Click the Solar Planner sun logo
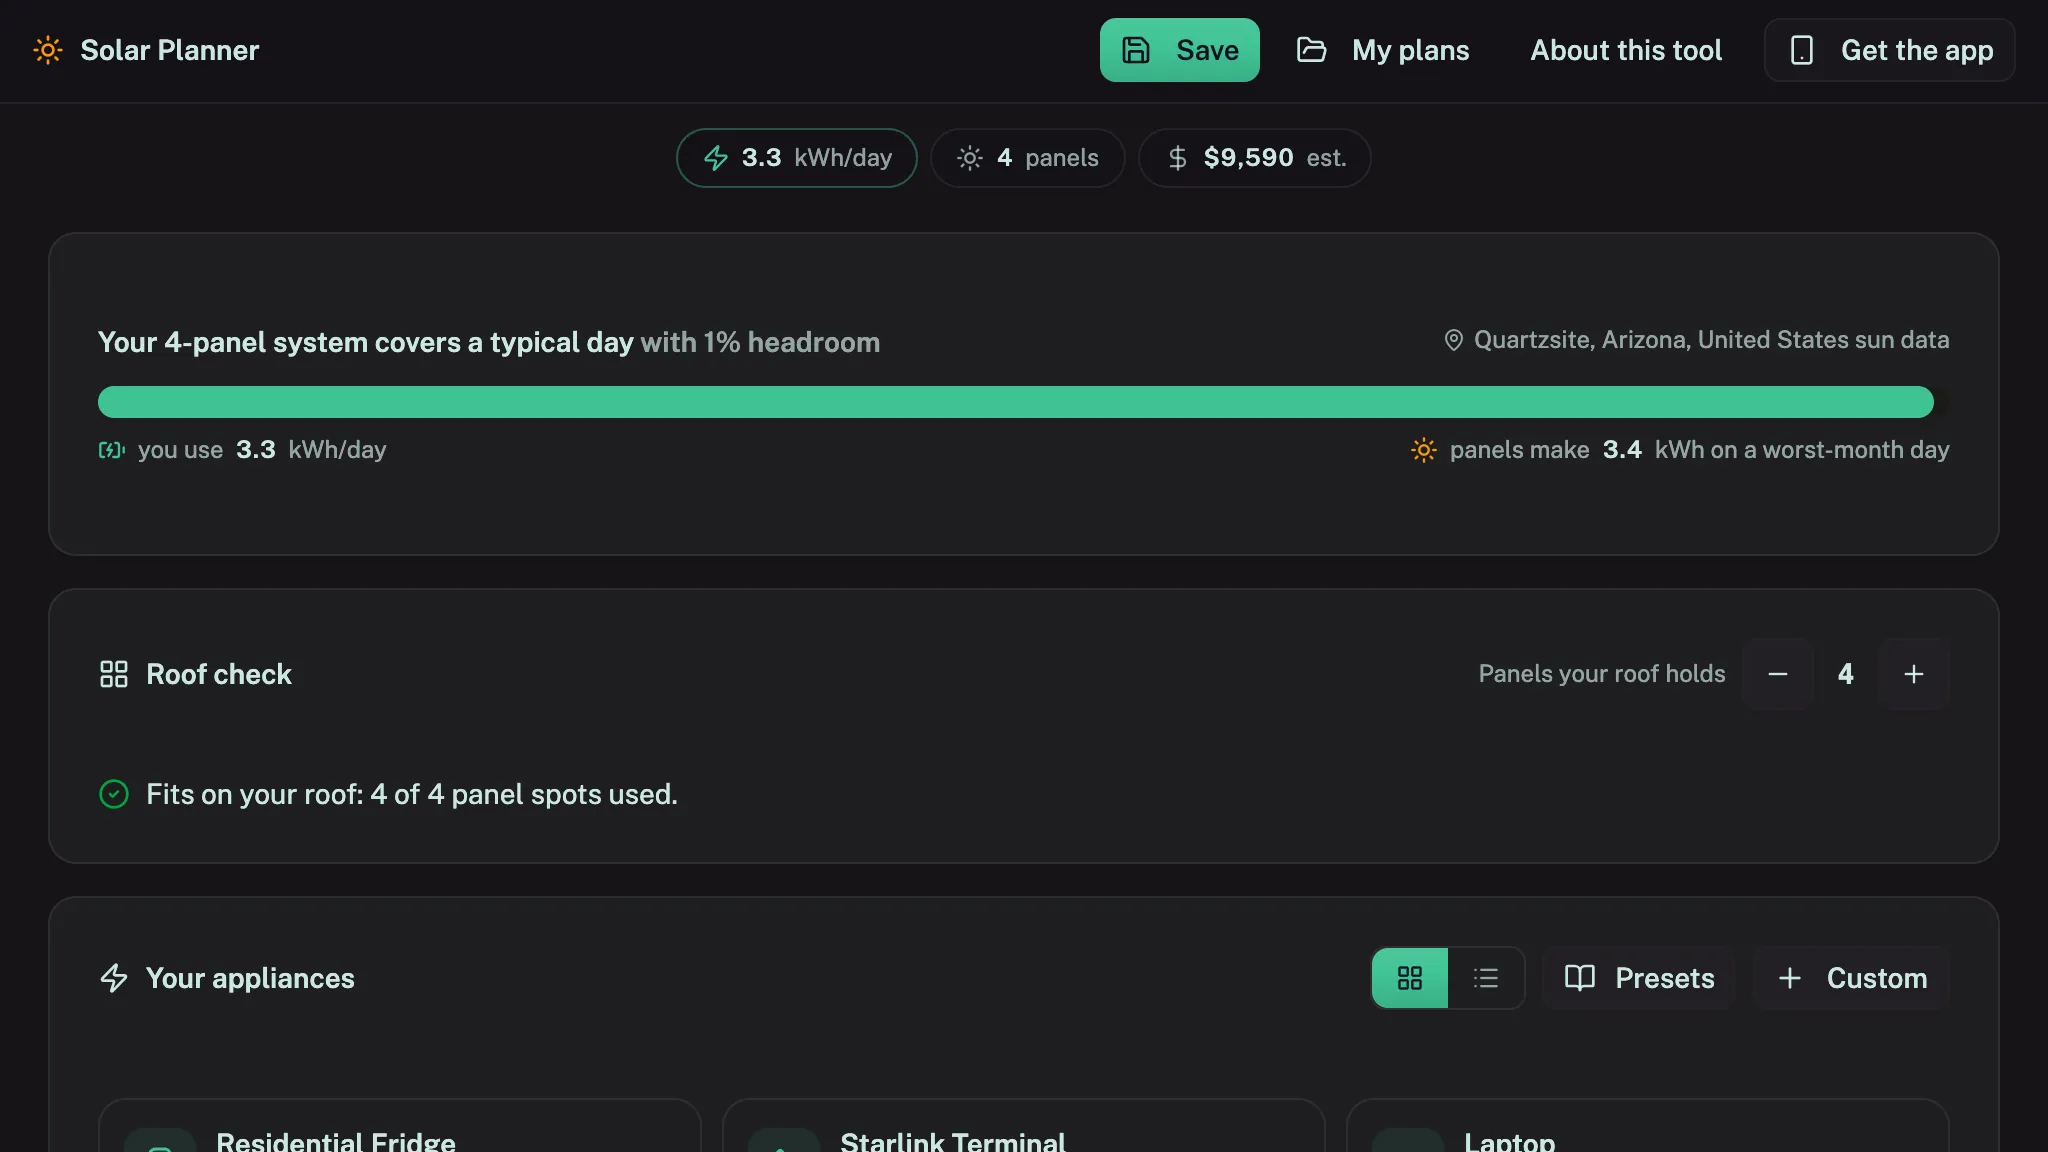Viewport: 2048px width, 1152px height. click(48, 50)
